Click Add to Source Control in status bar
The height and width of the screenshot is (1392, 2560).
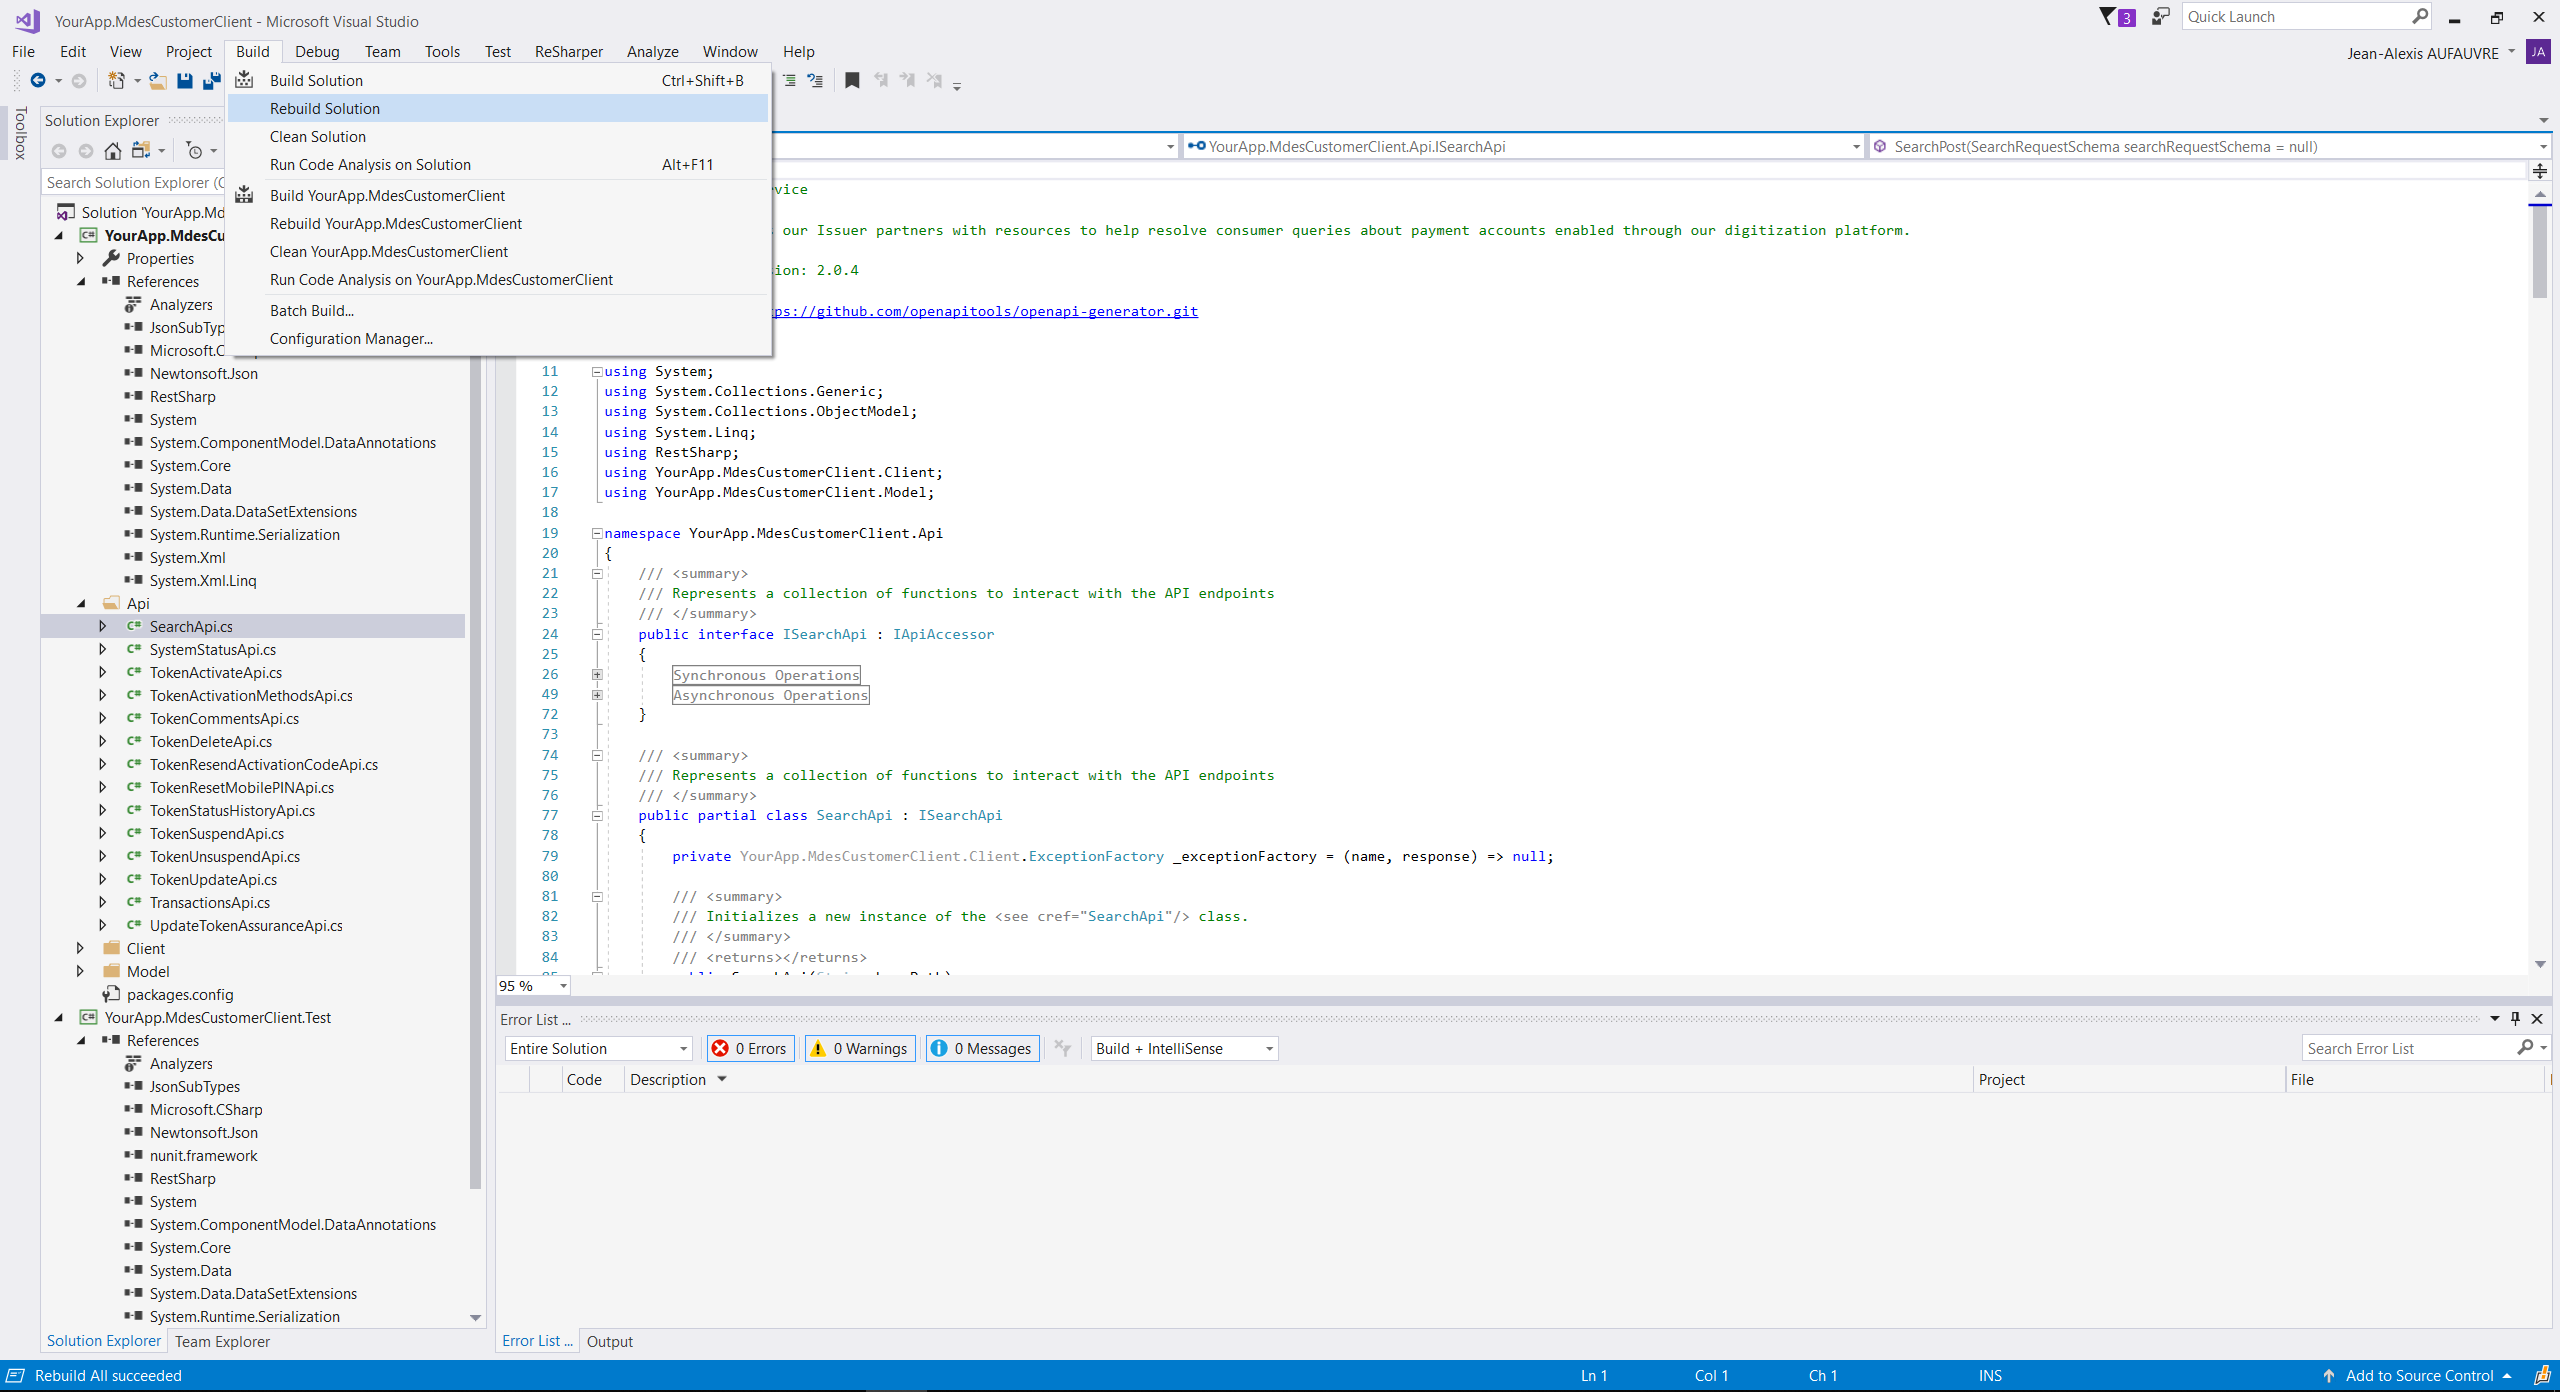pos(2419,1376)
